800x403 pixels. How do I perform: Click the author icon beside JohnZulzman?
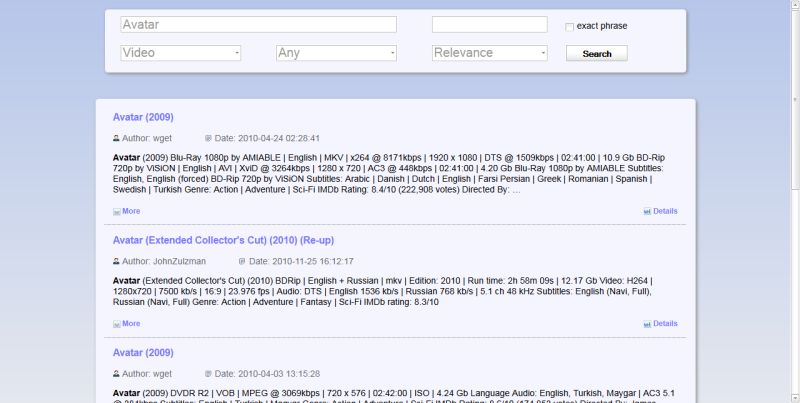(116, 261)
